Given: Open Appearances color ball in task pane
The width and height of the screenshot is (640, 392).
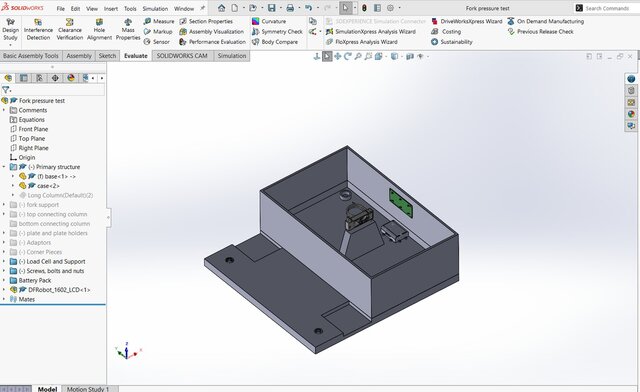Looking at the screenshot, I should (x=631, y=114).
